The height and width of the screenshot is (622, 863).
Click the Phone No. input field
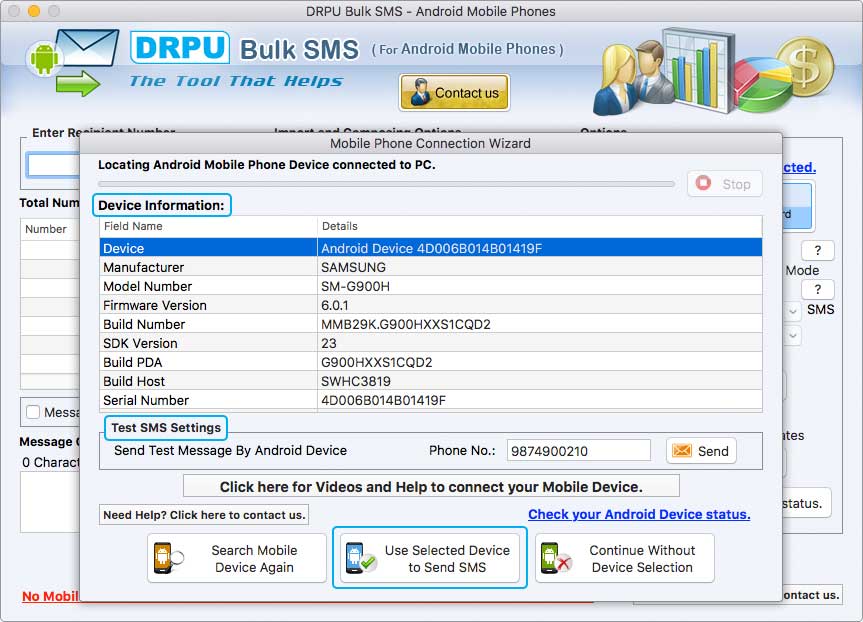tap(578, 451)
